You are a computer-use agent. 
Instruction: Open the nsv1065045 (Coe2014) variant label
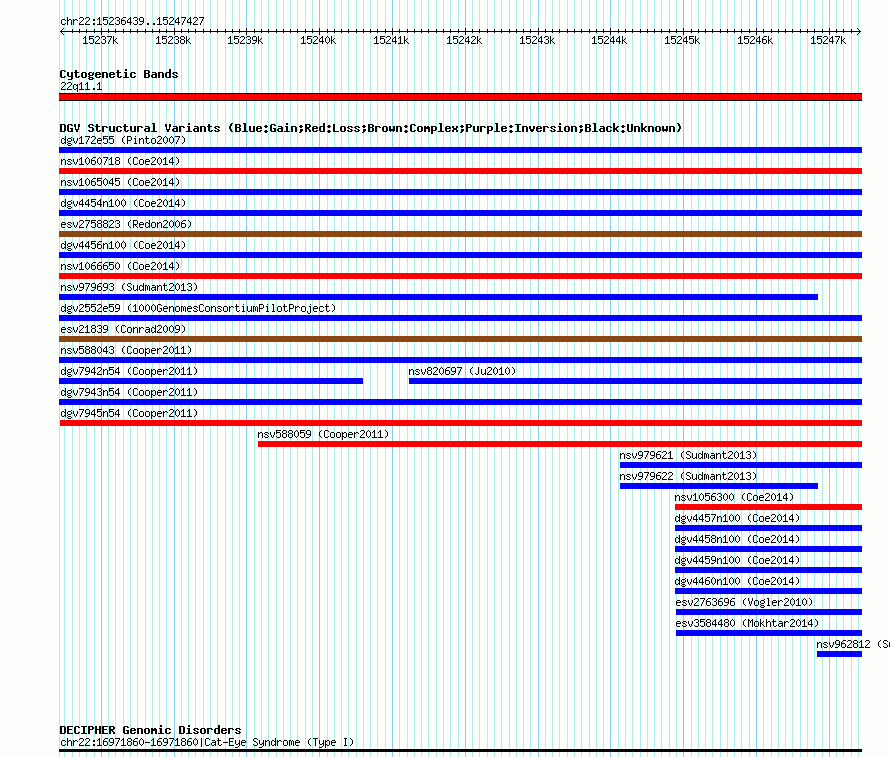(120, 182)
